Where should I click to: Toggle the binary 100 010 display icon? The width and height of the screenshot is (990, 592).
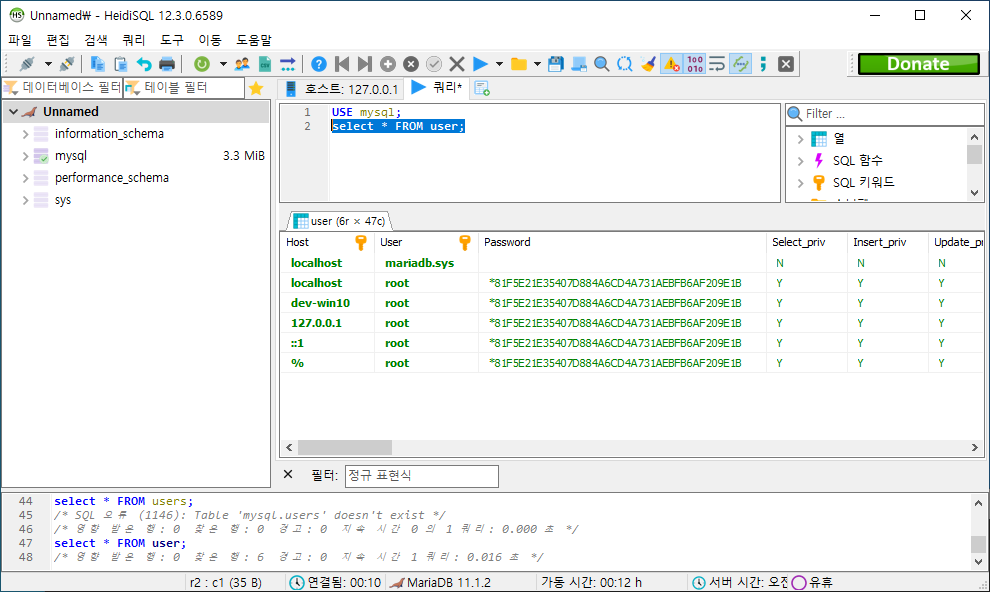695,64
